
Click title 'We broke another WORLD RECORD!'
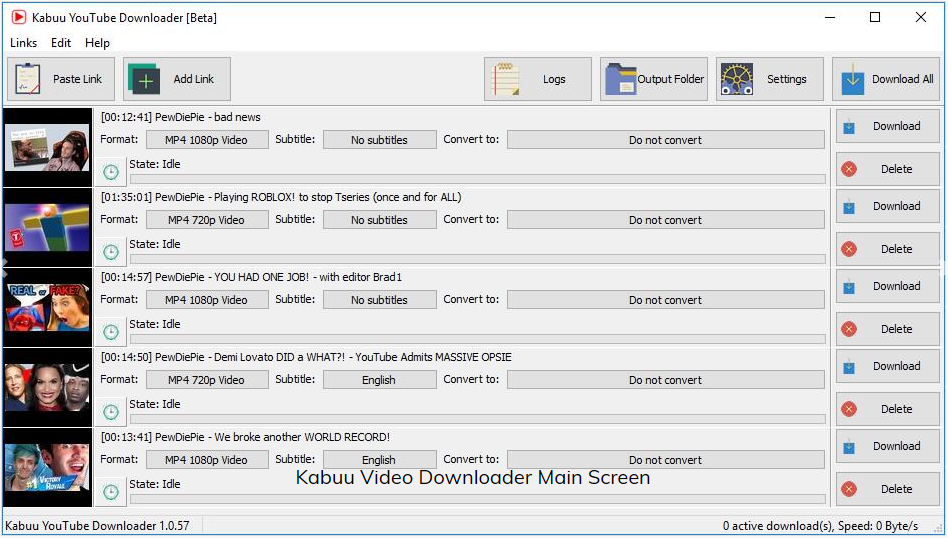302,437
